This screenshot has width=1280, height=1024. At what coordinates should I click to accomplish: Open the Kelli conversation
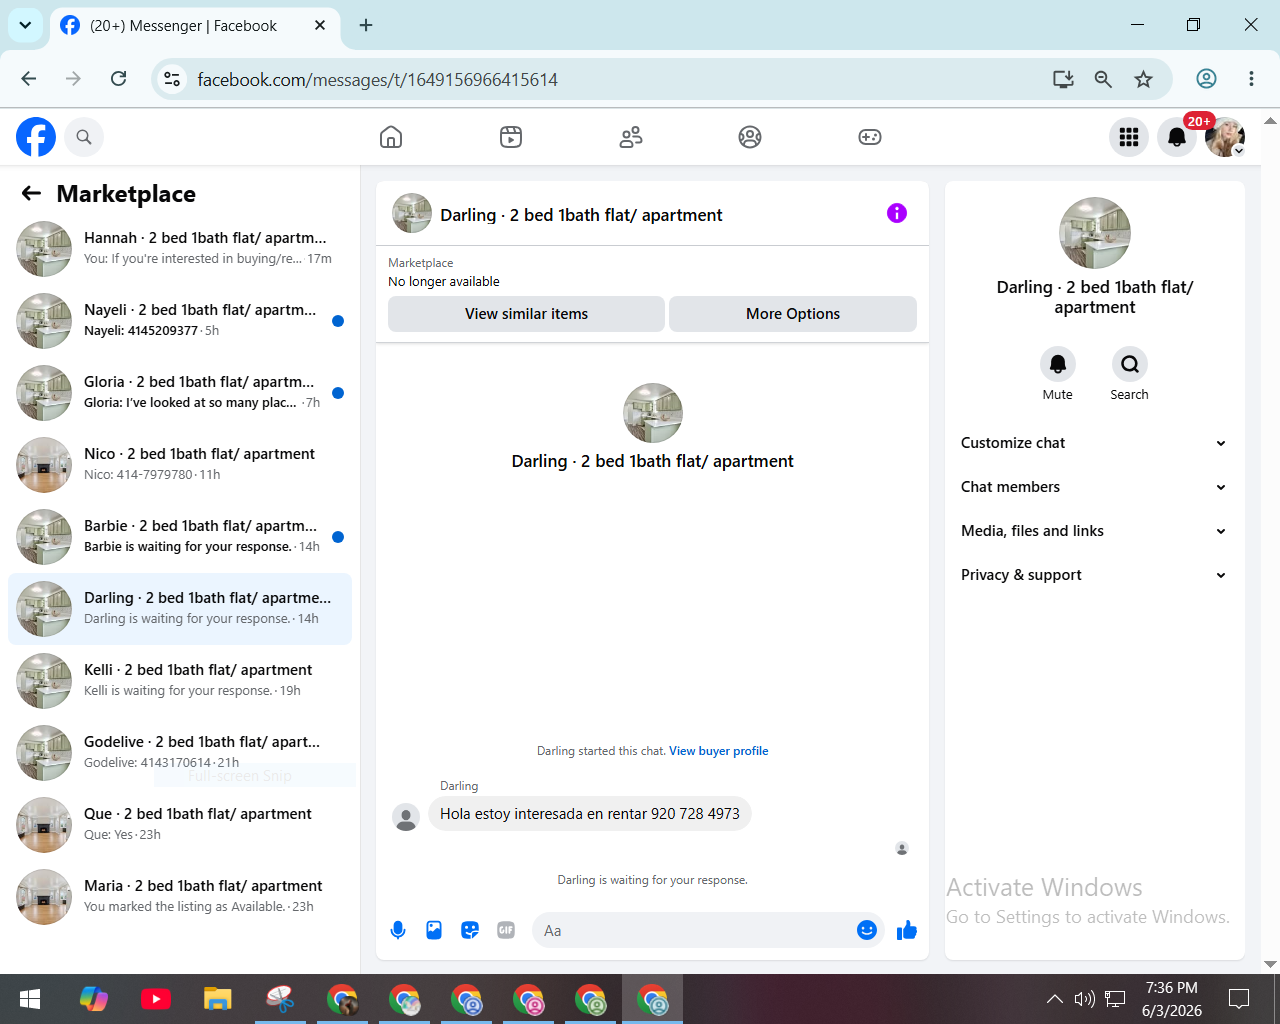pos(180,681)
